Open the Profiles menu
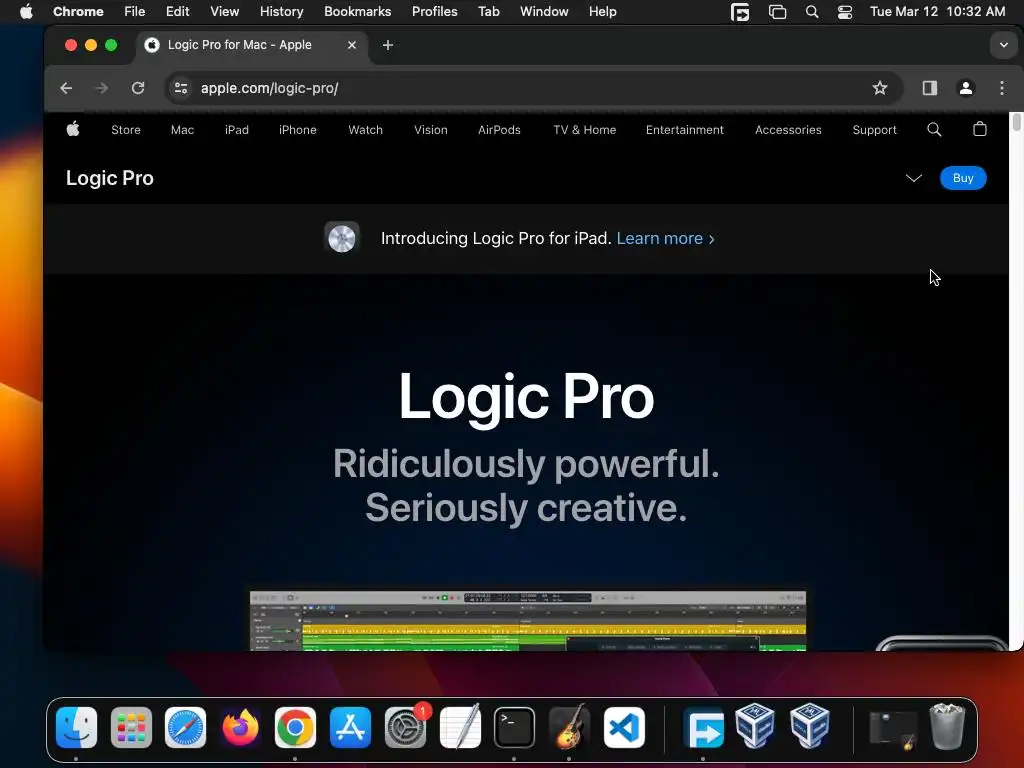This screenshot has width=1024, height=768. point(434,12)
